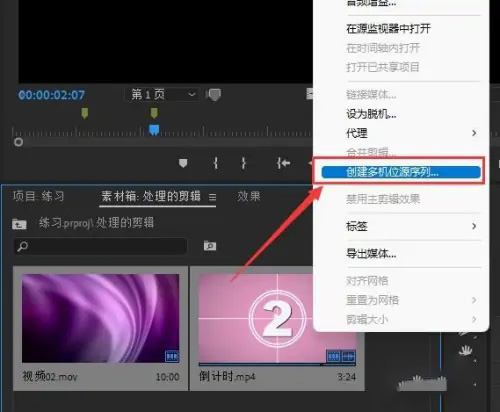The height and width of the screenshot is (412, 500).
Task: Click the Mark Out bracket icon
Action: pyautogui.click(x=244, y=163)
